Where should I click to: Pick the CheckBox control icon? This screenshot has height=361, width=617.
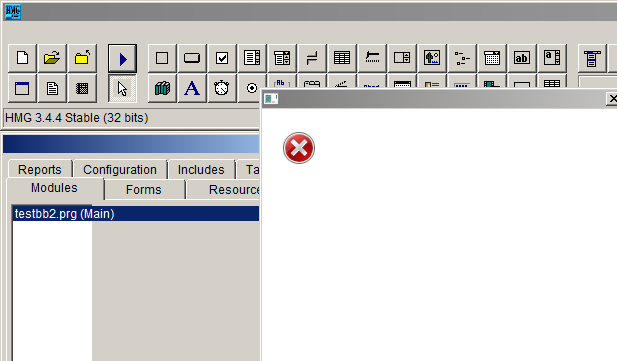[222, 58]
